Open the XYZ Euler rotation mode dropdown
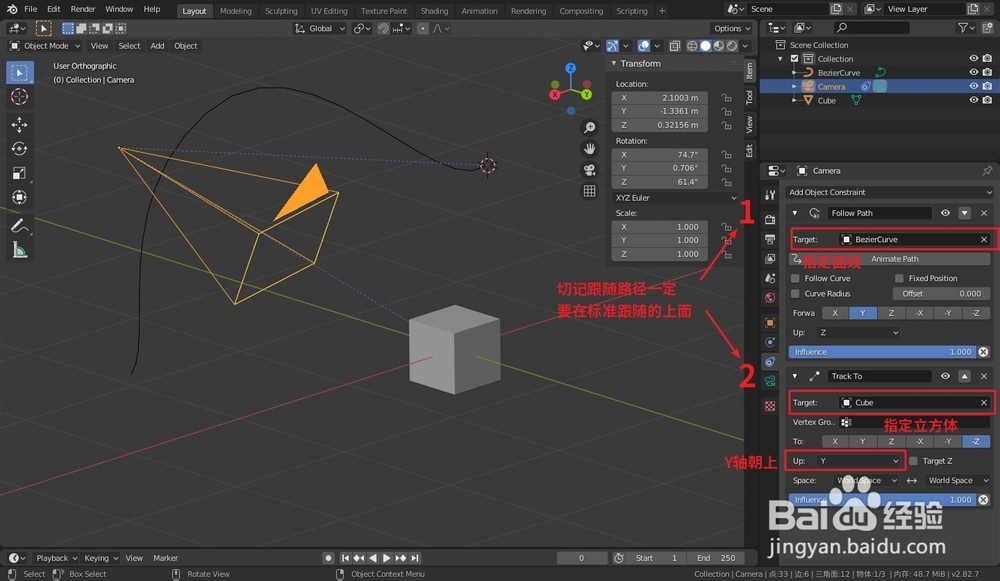 (675, 198)
